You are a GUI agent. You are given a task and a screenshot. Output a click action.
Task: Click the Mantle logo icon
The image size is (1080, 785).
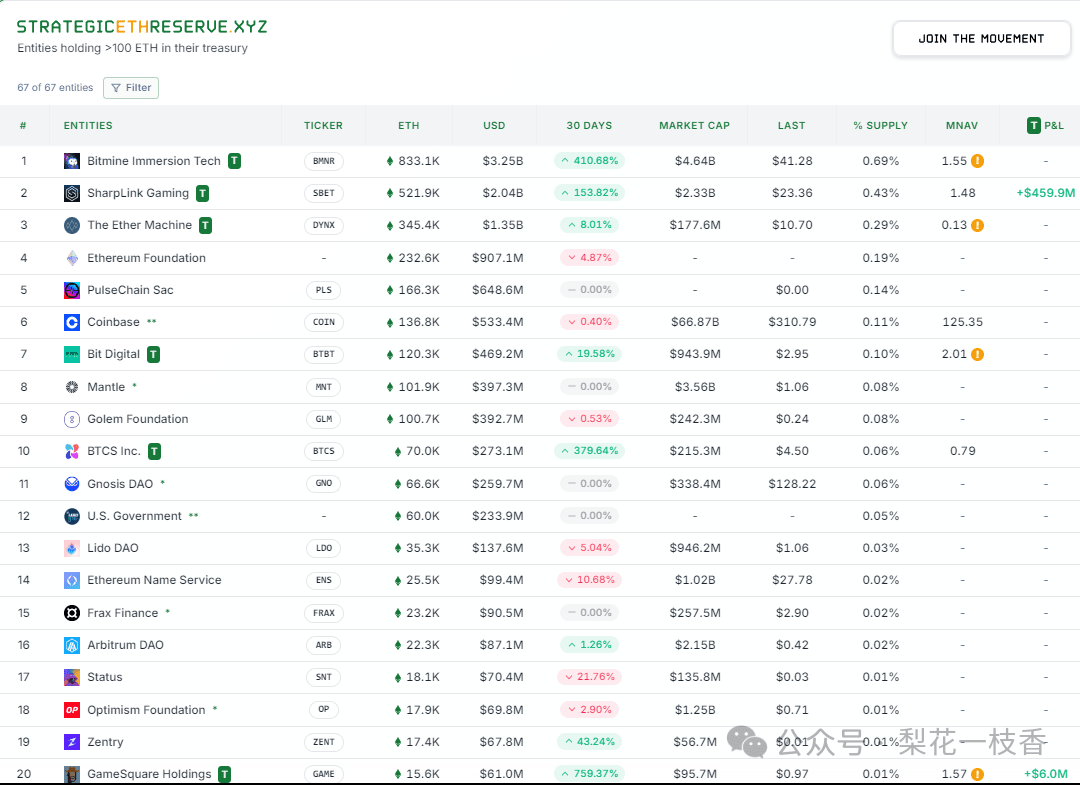coord(72,387)
